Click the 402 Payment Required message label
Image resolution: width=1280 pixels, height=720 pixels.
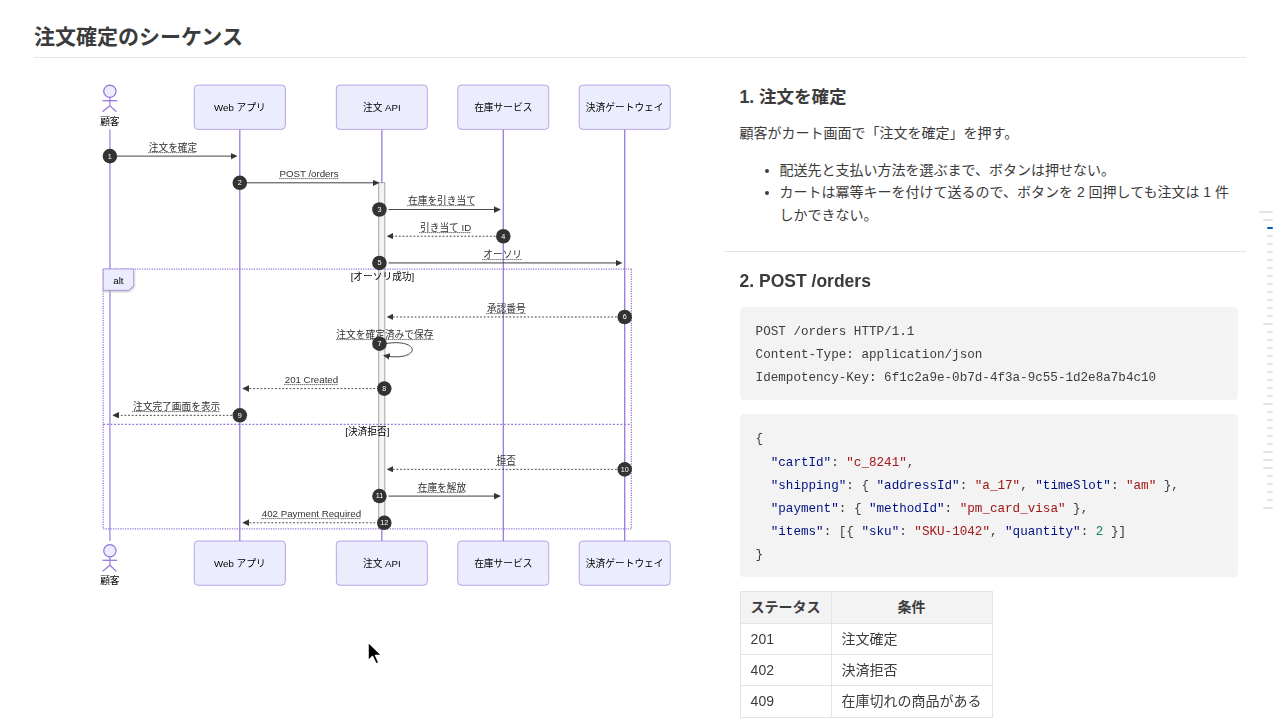(x=311, y=514)
